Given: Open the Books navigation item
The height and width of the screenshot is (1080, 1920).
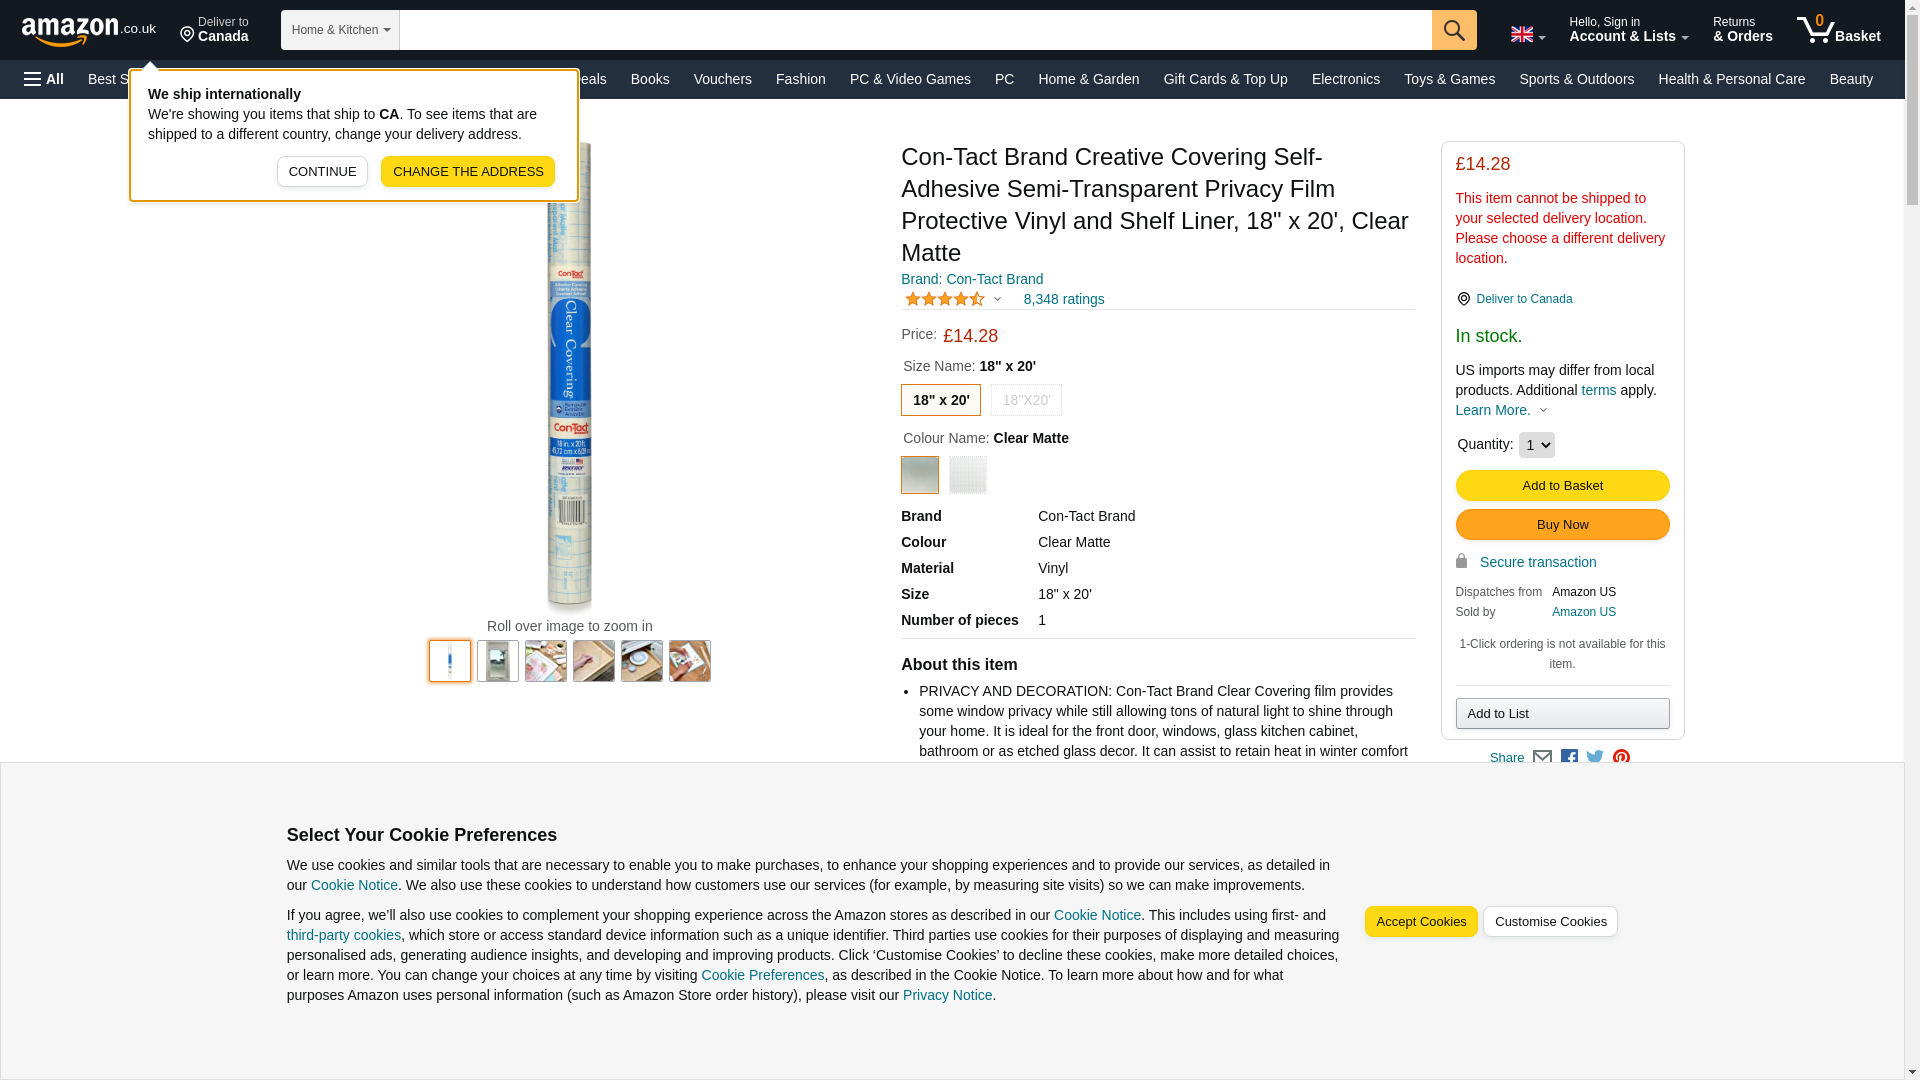Looking at the screenshot, I should point(650,79).
